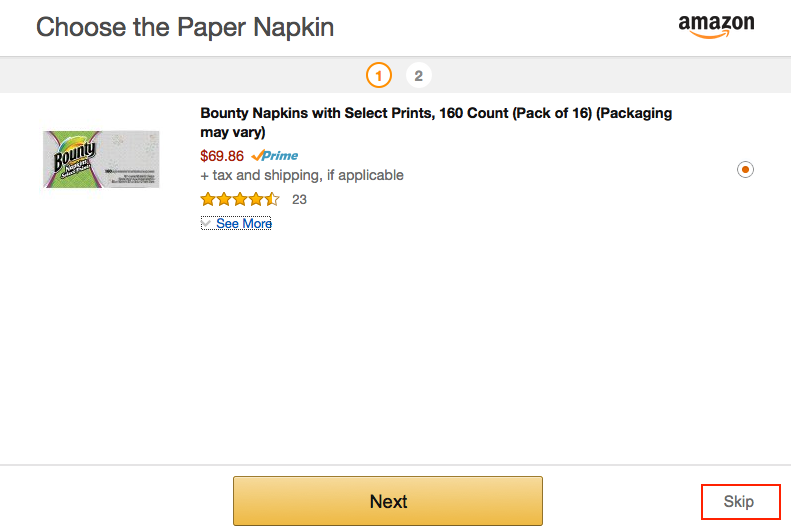Click the half-filled fifth rating star
The width and height of the screenshot is (791, 532).
click(x=272, y=199)
